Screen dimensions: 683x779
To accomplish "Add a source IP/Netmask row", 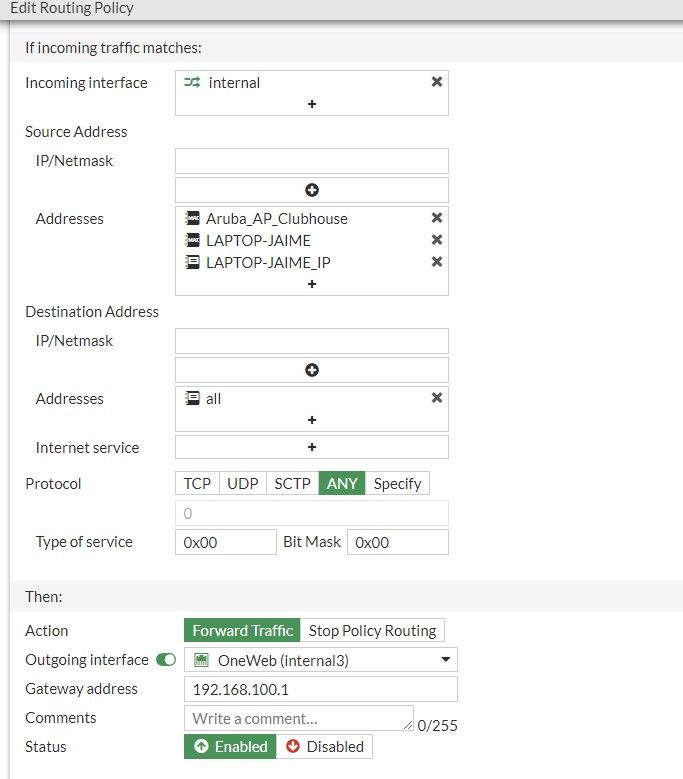I will tap(312, 190).
